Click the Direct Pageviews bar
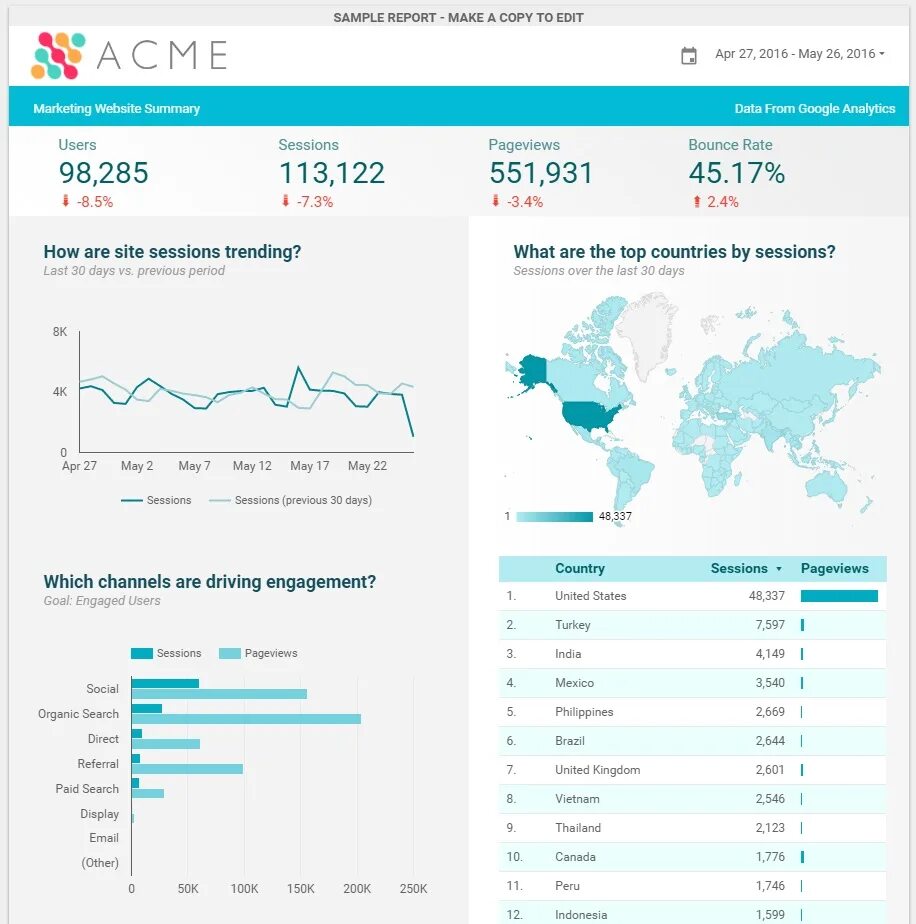916x924 pixels. click(x=166, y=744)
